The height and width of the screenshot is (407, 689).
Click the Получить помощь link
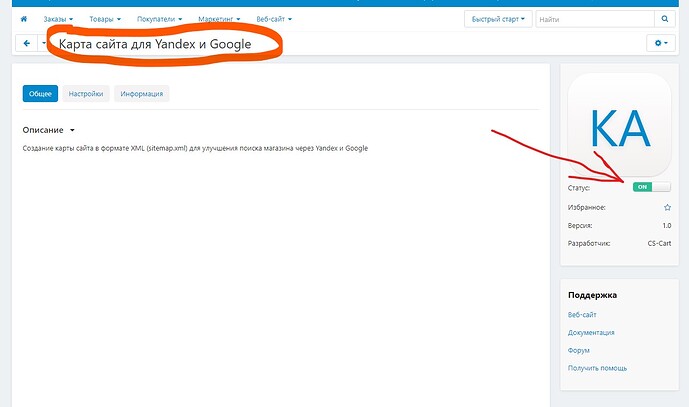pos(597,368)
